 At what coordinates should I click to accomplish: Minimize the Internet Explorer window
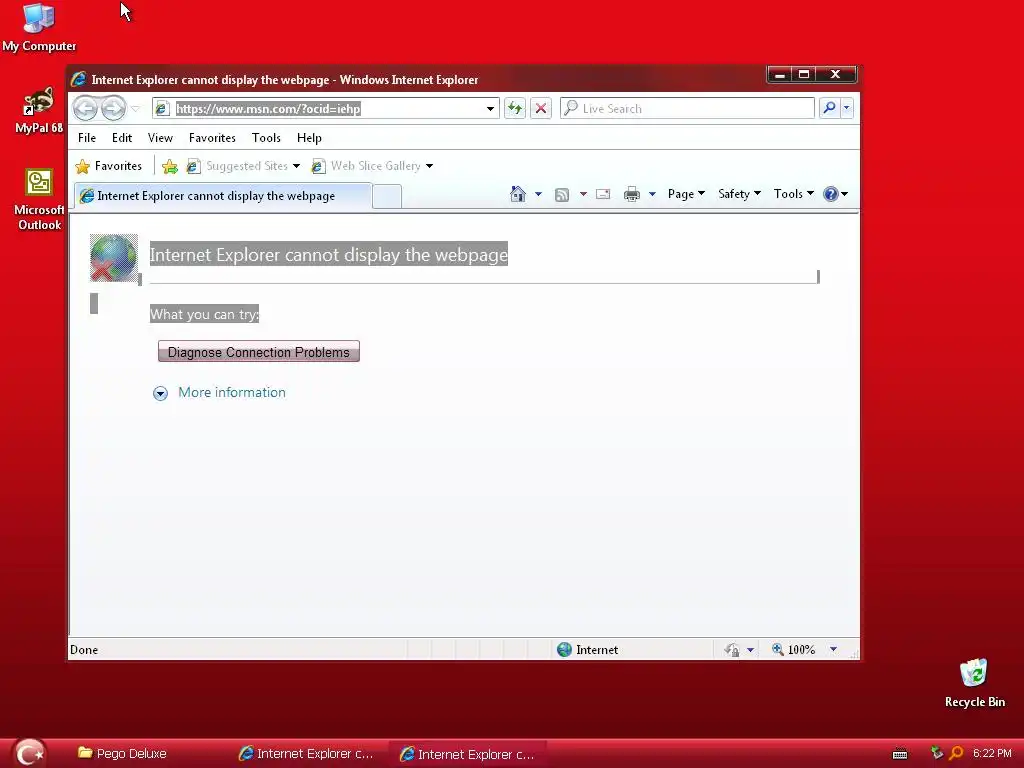pos(780,74)
